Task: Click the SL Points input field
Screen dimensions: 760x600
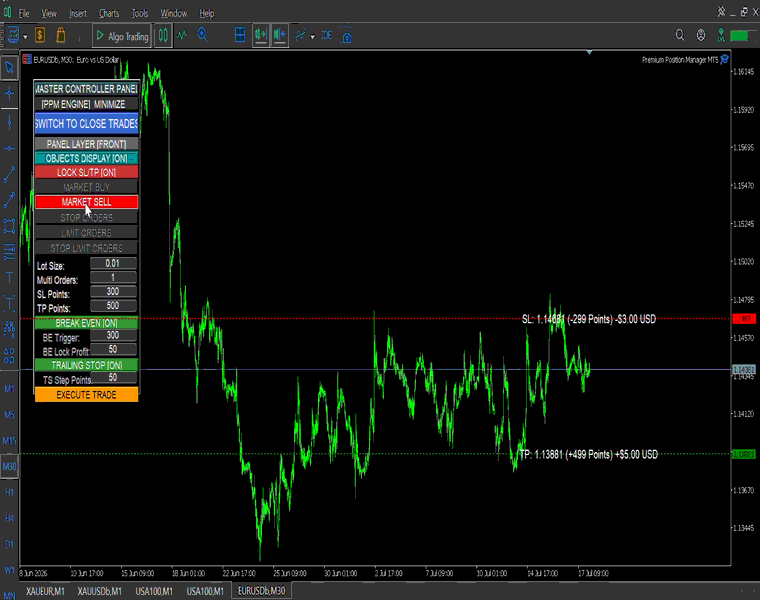Action: tap(113, 291)
